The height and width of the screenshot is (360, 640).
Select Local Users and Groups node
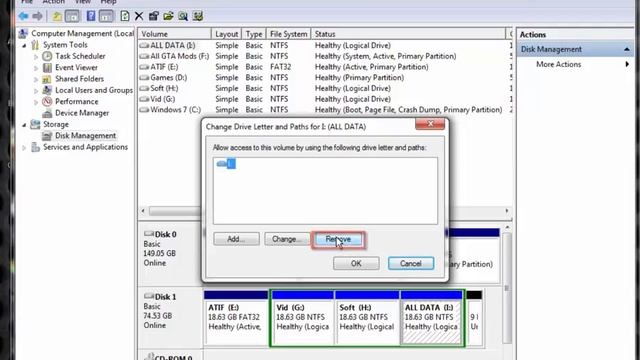coord(94,90)
